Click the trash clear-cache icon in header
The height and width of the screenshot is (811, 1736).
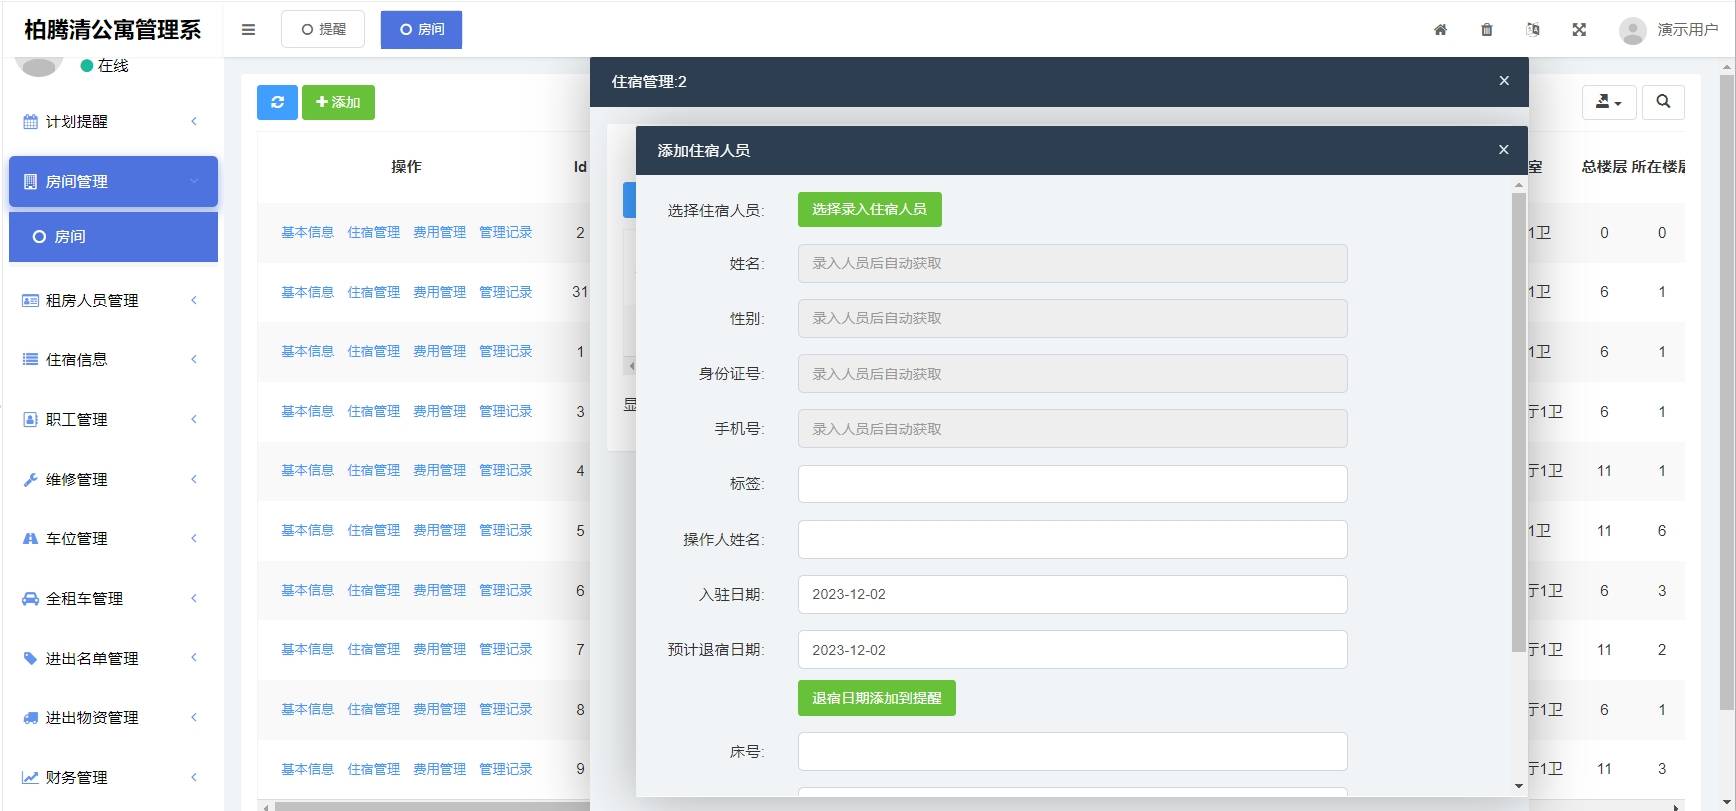tap(1486, 30)
